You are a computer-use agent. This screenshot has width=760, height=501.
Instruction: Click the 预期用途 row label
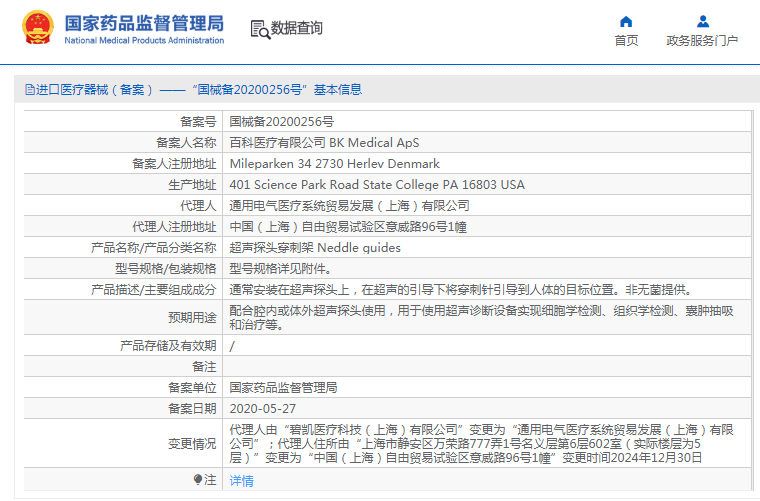point(192,317)
